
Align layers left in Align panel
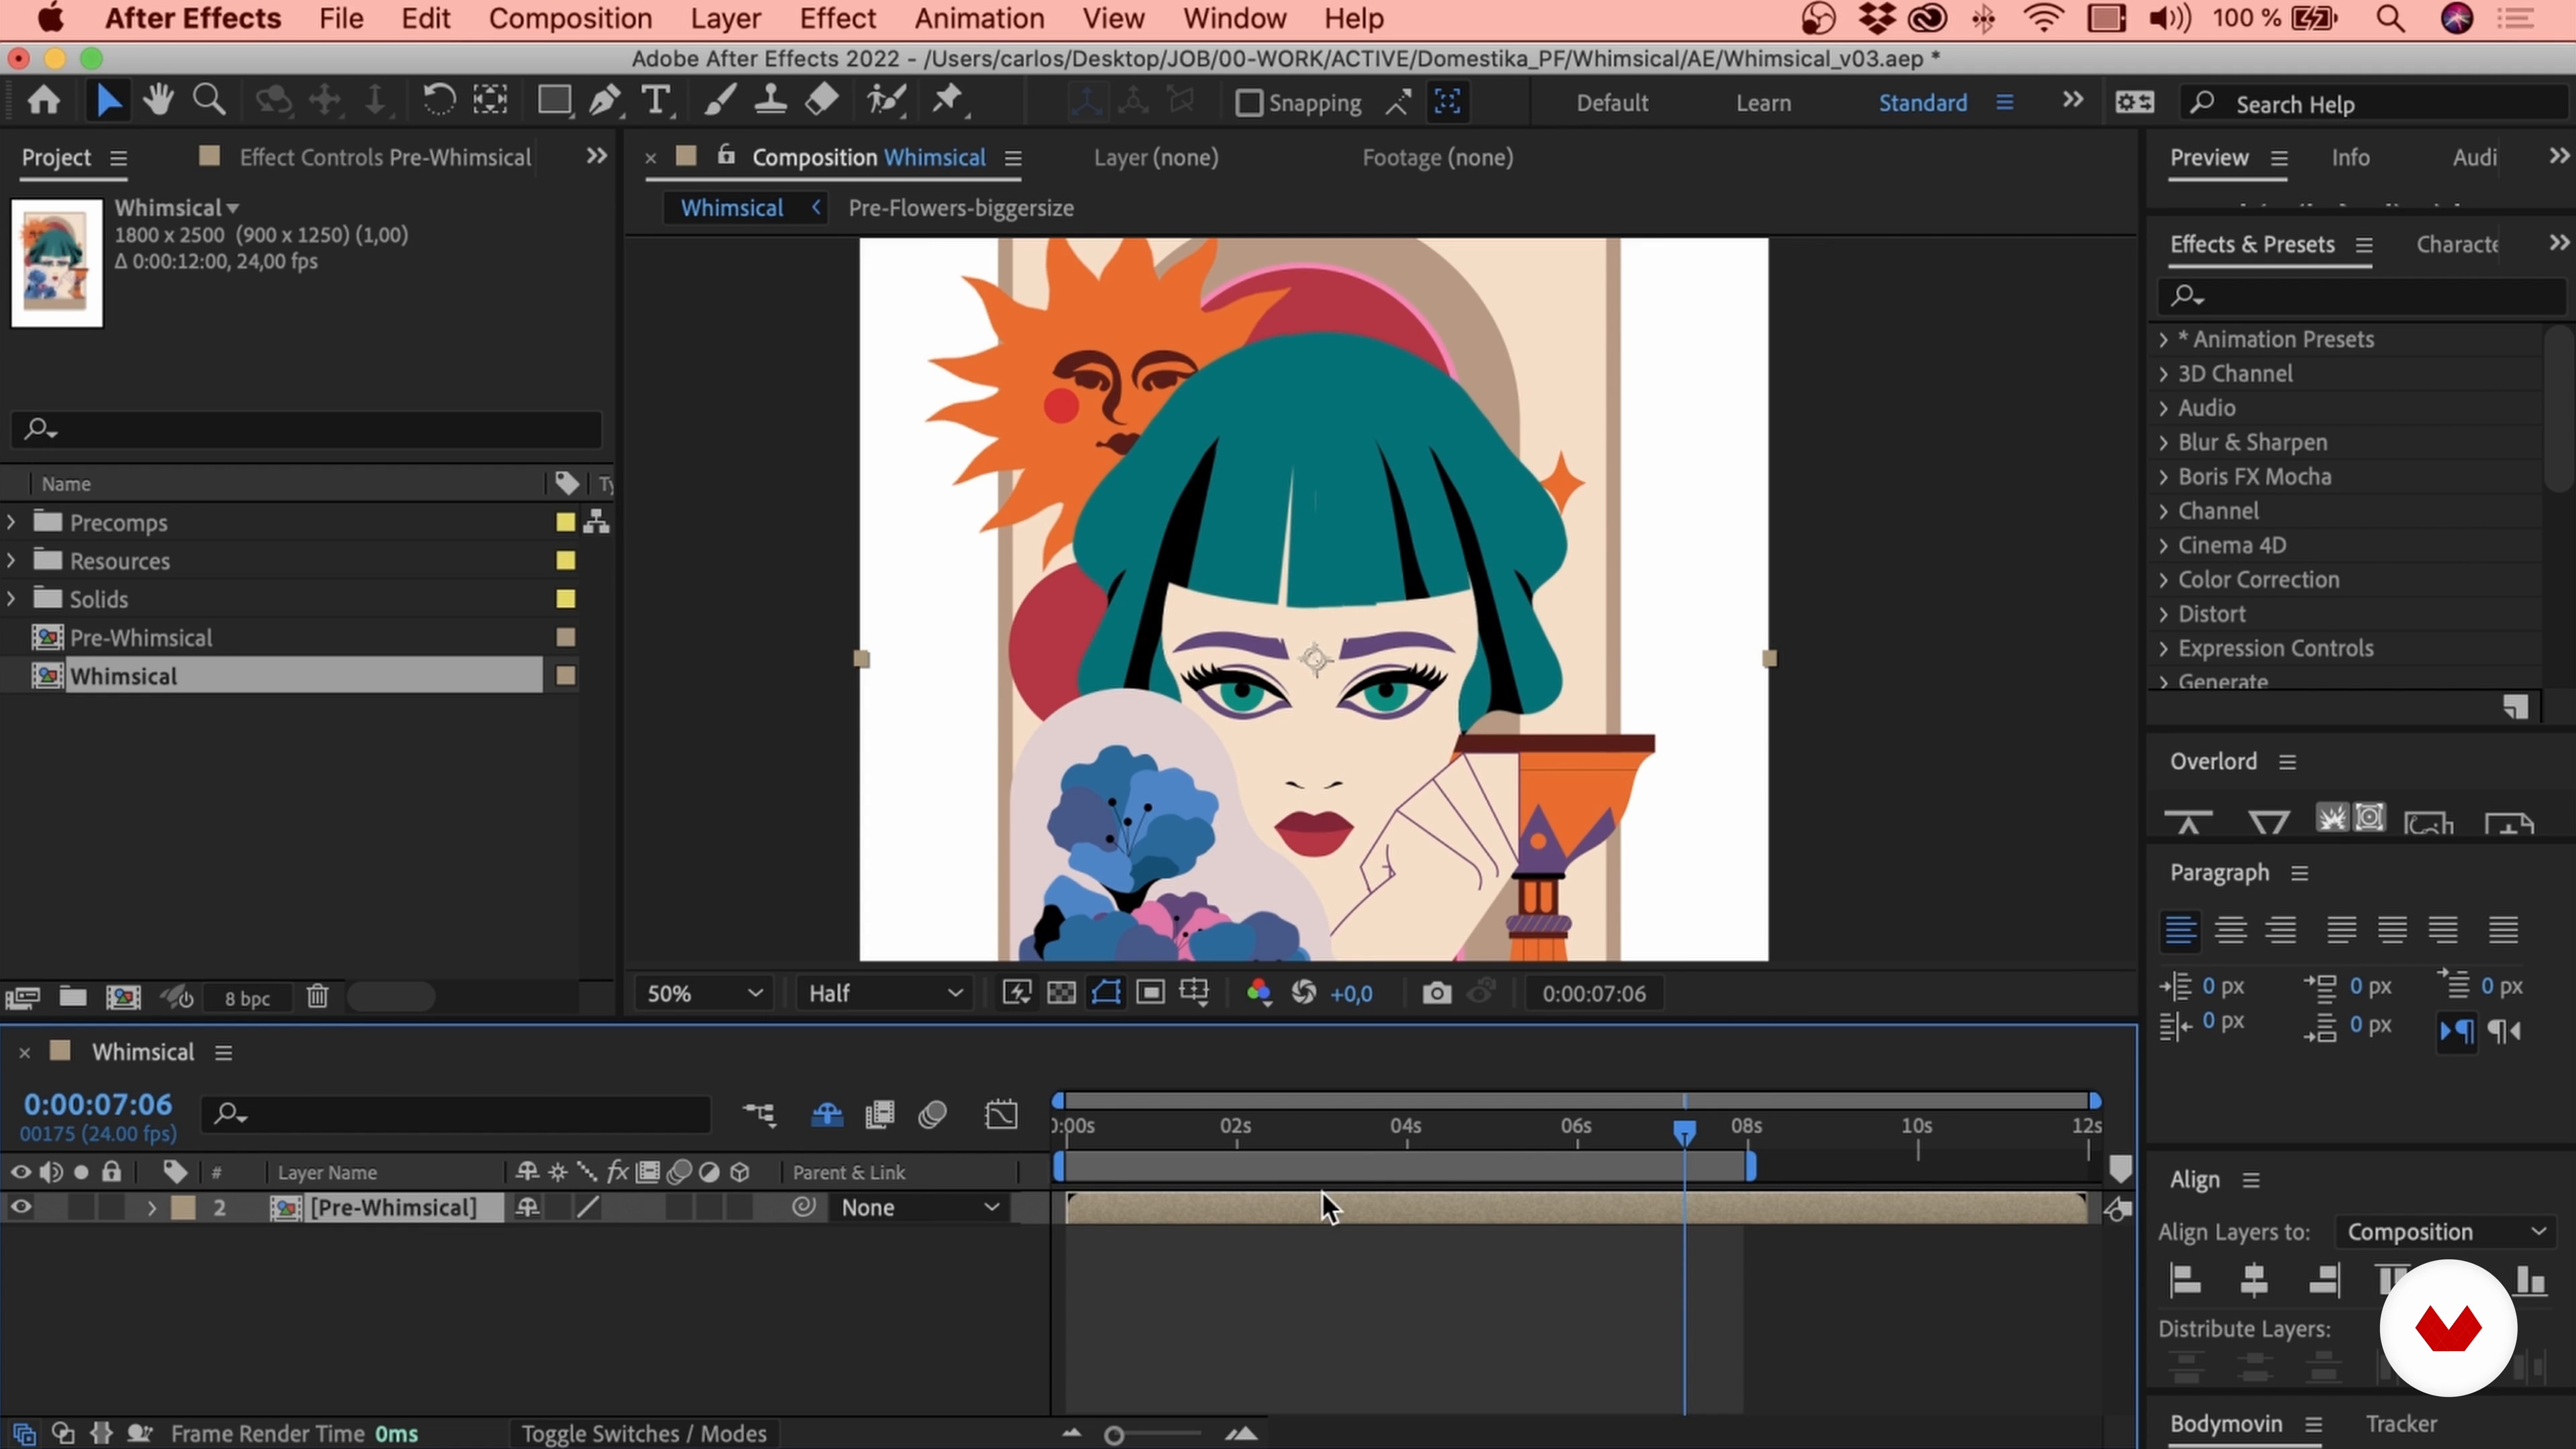2186,1280
